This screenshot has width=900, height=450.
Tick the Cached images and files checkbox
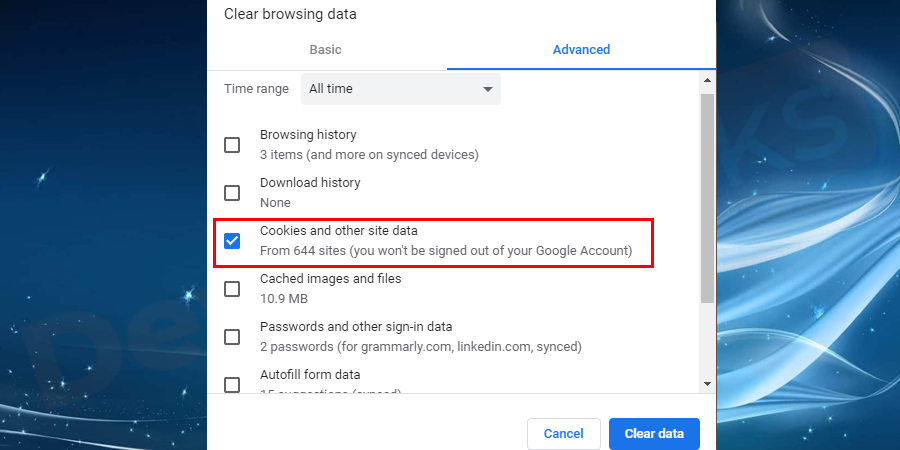tap(232, 289)
